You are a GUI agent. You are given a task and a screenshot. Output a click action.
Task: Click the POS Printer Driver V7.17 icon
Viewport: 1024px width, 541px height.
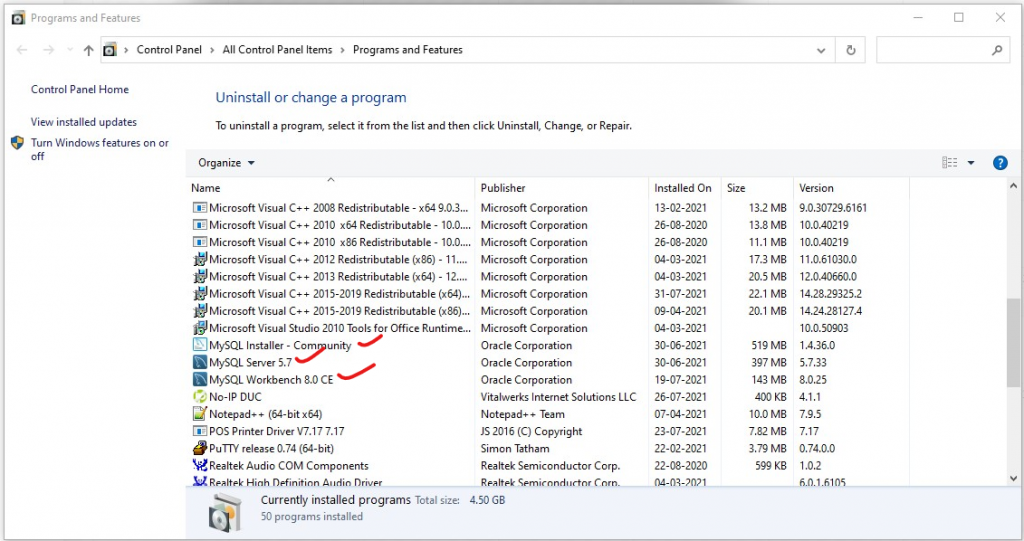click(x=200, y=431)
